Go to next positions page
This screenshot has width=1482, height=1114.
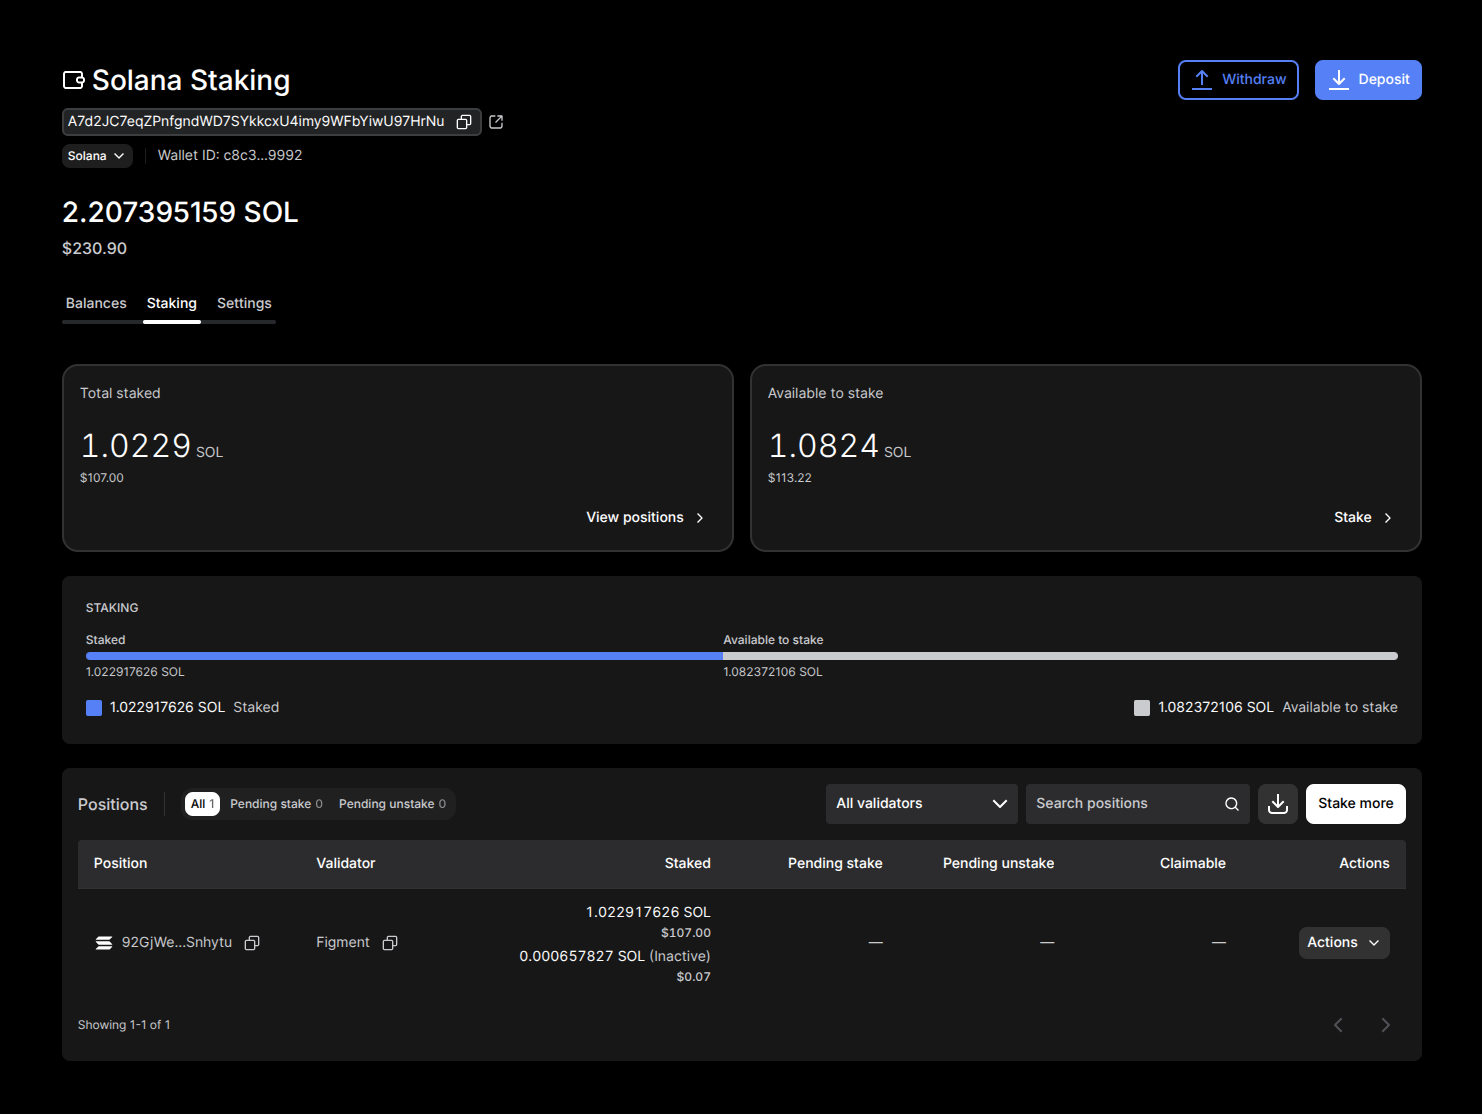(x=1385, y=1025)
